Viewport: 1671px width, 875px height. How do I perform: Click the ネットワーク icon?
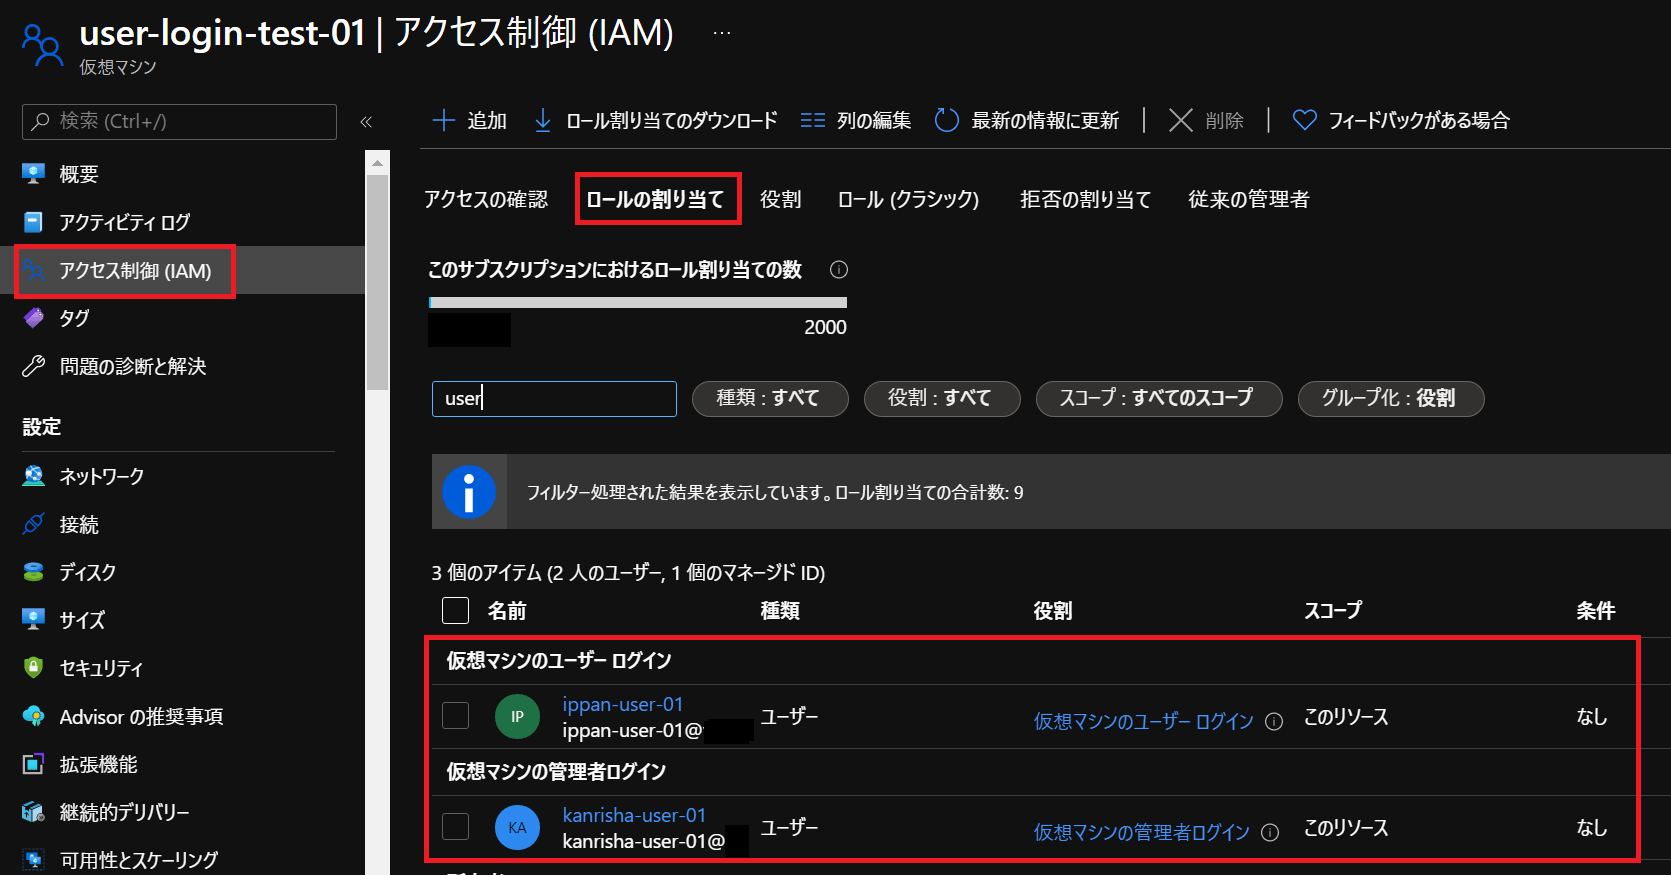pyautogui.click(x=33, y=476)
